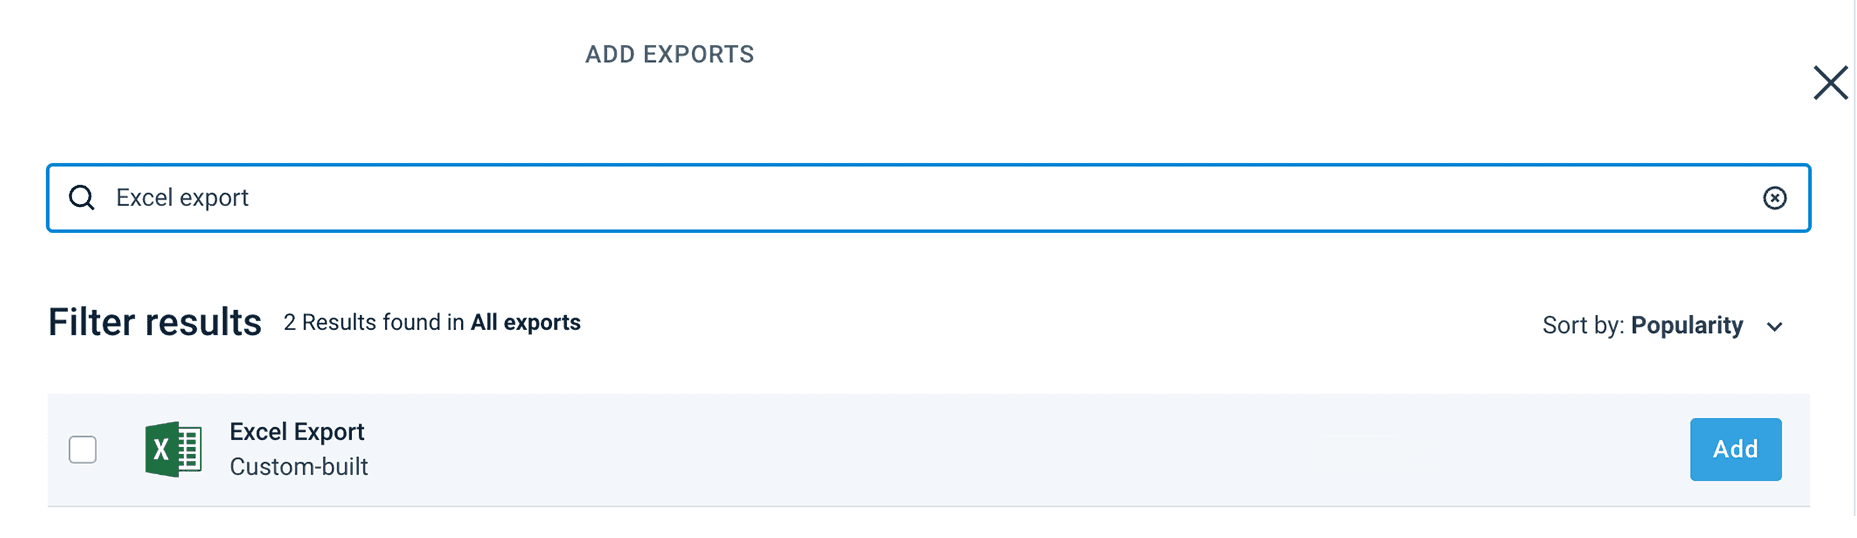This screenshot has width=1857, height=538.
Task: Click the Excel Export title
Action: pos(297,432)
